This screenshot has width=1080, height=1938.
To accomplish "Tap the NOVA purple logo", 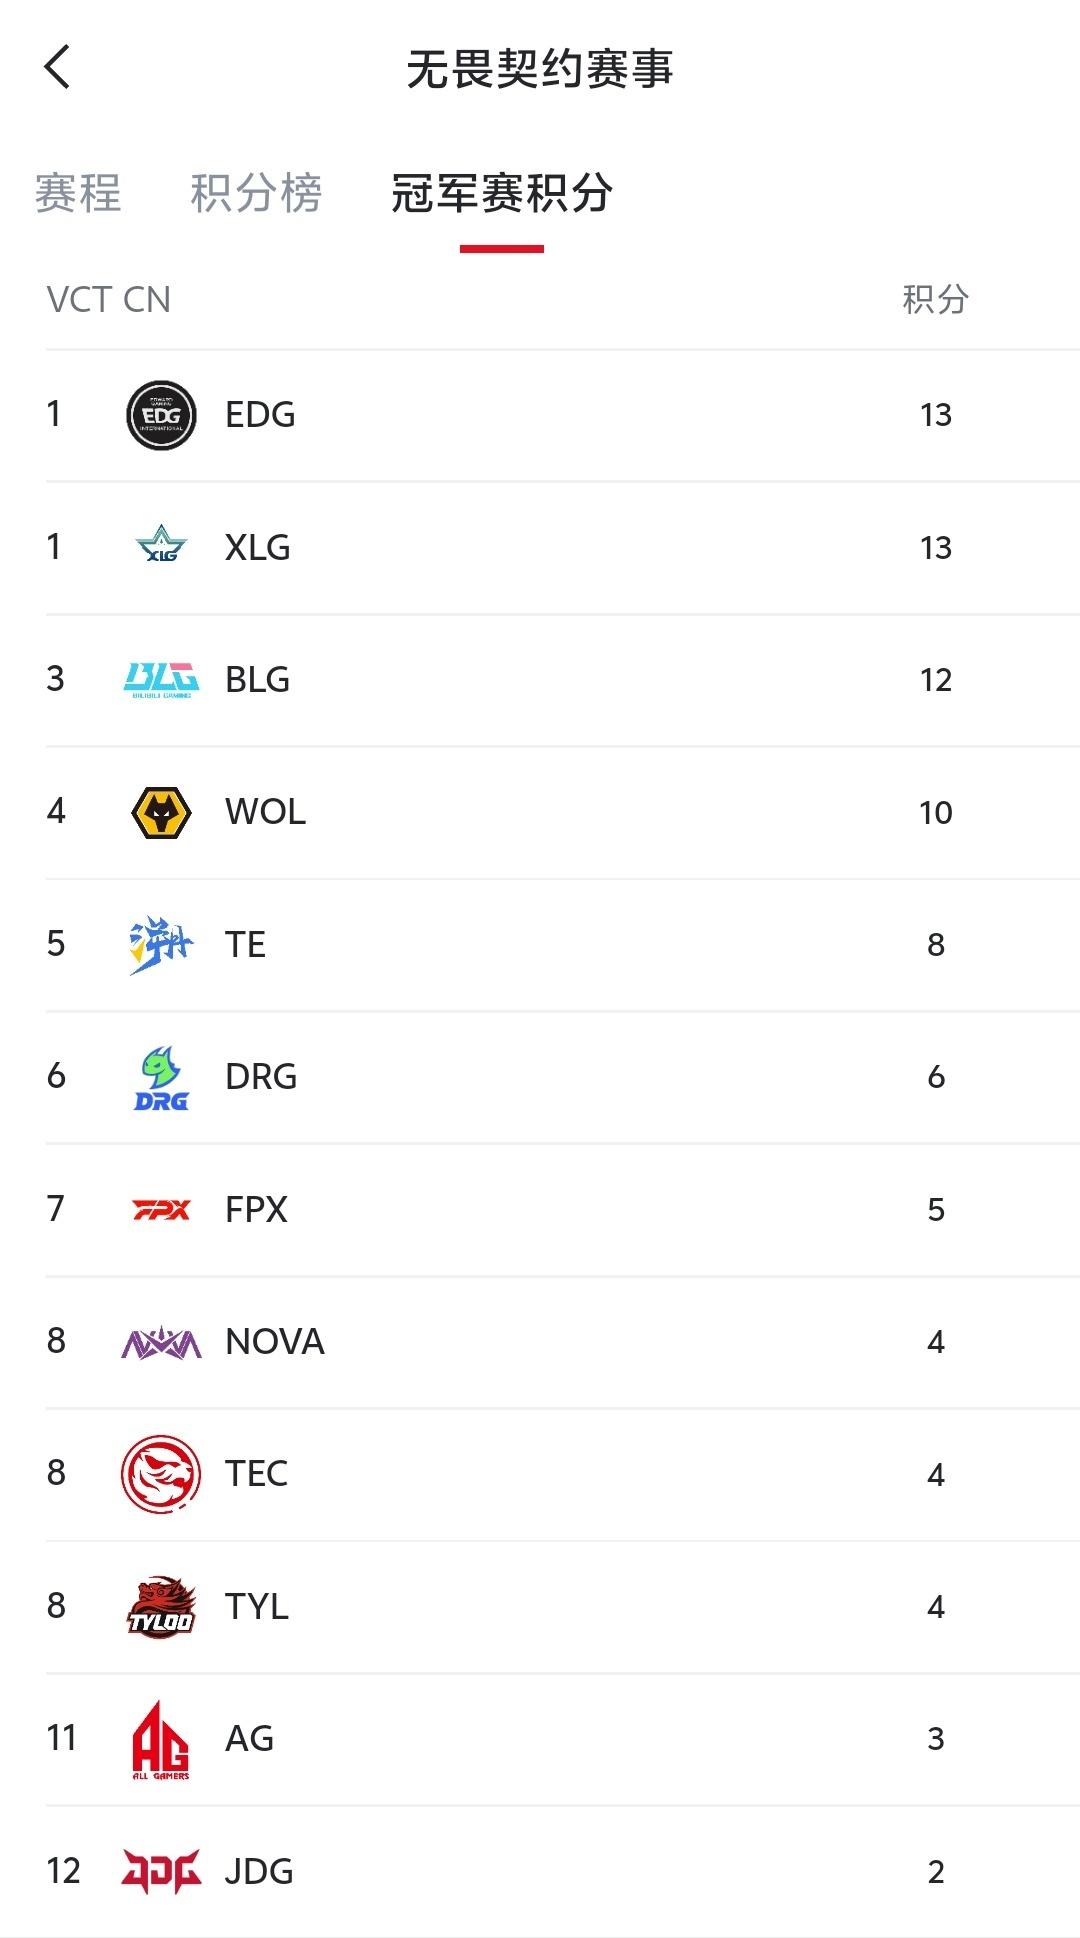I will 161,1342.
